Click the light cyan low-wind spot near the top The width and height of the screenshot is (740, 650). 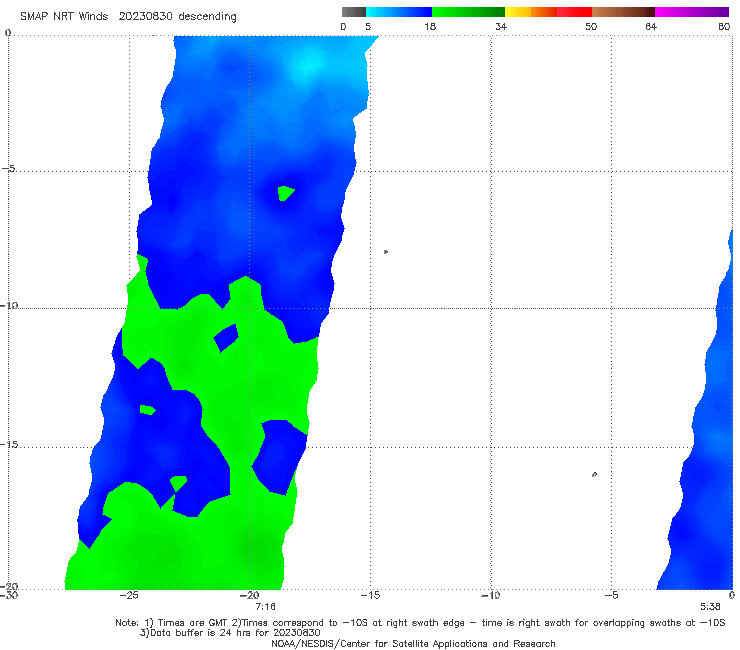coord(310,65)
